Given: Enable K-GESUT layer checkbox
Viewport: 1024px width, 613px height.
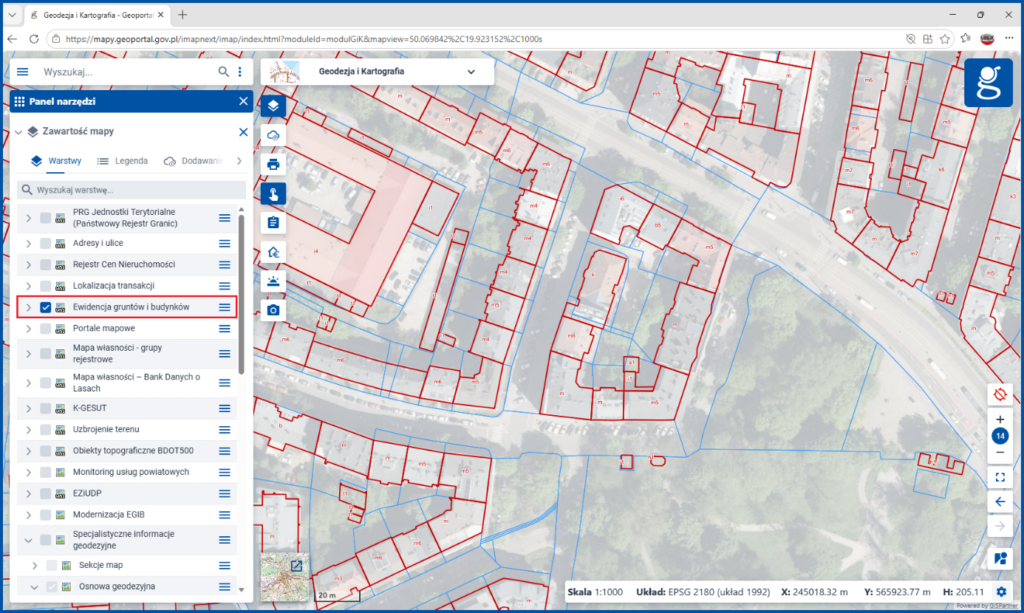Looking at the screenshot, I should [x=46, y=409].
